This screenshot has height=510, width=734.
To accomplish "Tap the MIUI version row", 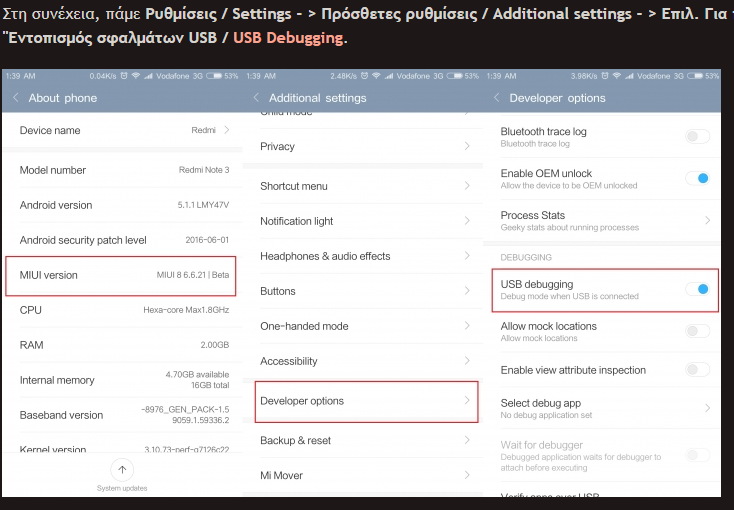I will 121,275.
